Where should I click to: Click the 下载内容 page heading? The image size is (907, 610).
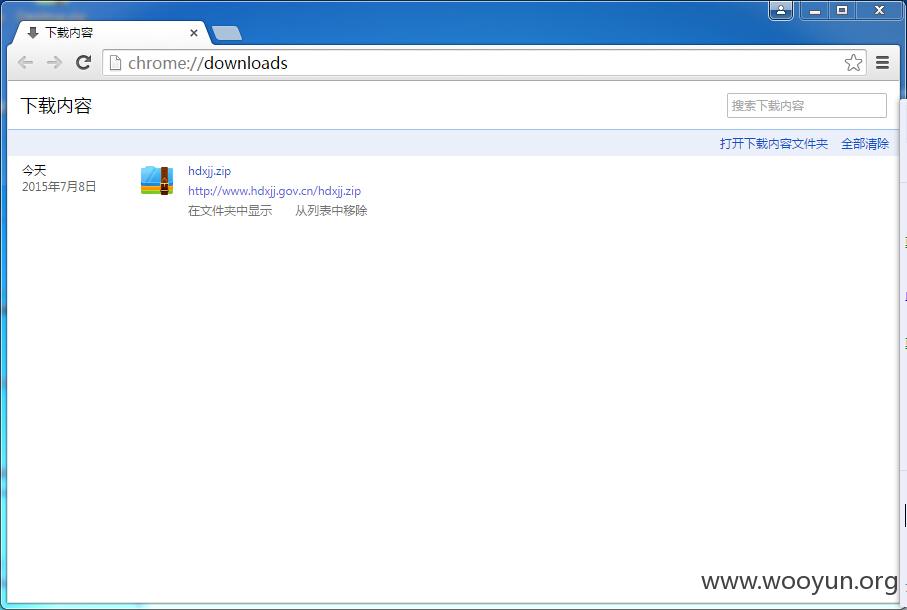tap(56, 106)
